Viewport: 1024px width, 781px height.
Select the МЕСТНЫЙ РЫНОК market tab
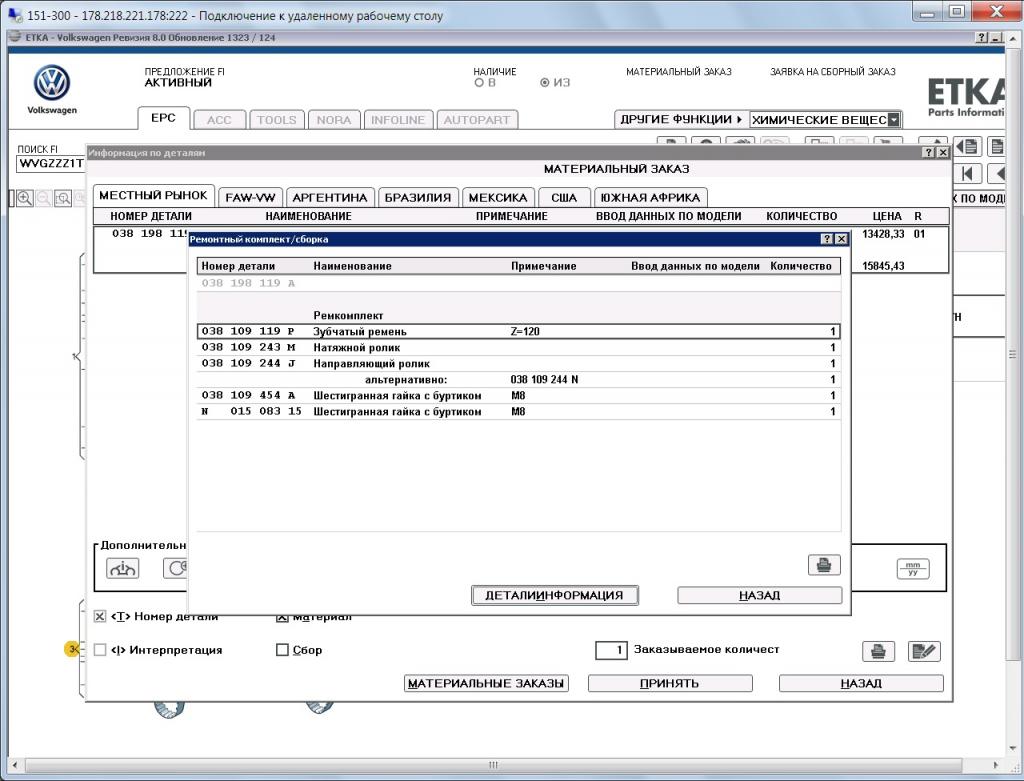click(153, 195)
